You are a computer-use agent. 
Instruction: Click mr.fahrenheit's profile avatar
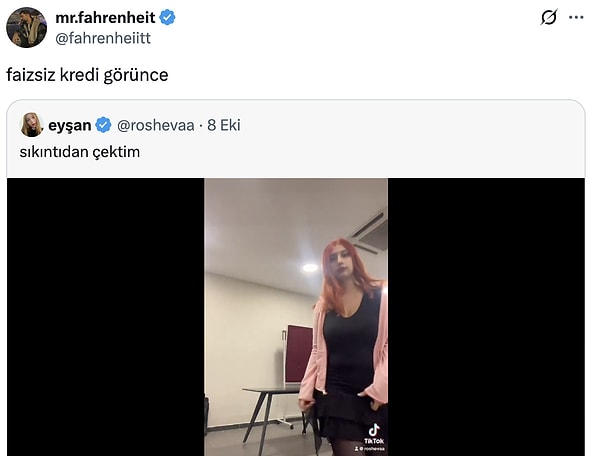point(26,27)
